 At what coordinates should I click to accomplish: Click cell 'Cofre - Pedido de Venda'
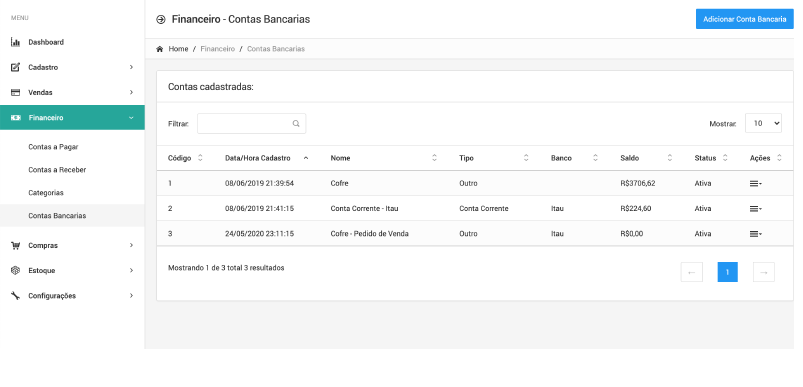370,234
